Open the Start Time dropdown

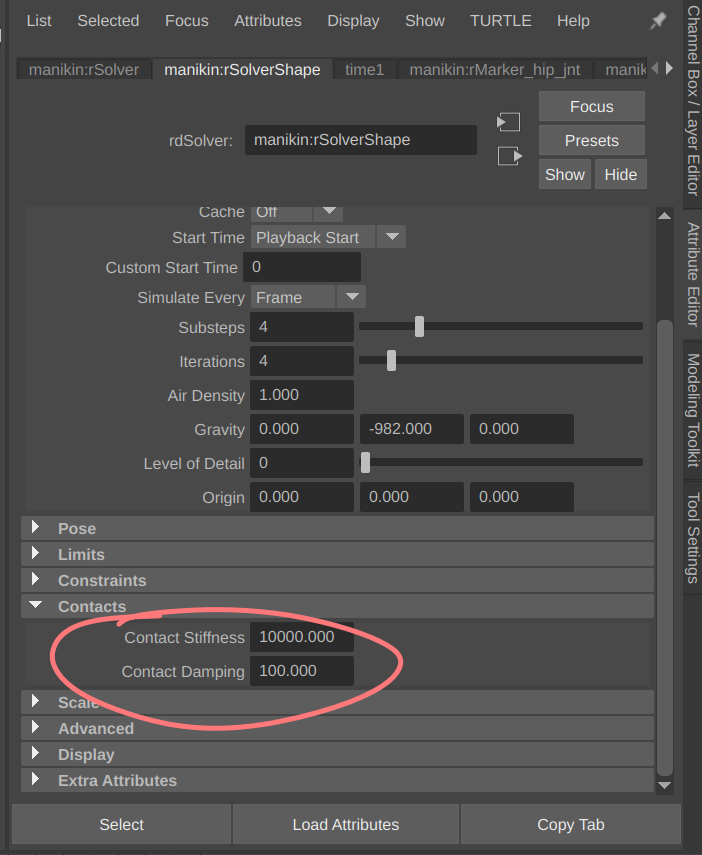[x=392, y=237]
